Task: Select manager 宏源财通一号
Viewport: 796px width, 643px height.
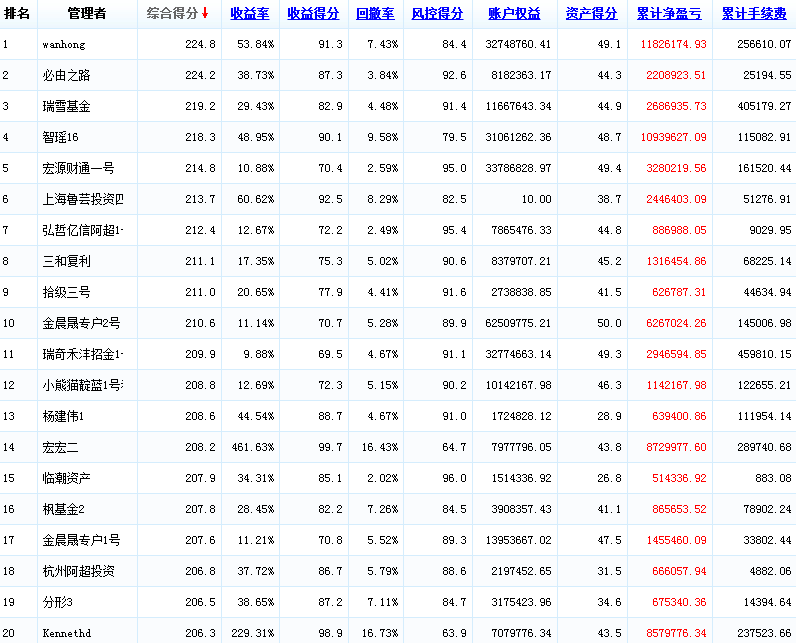Action: (78, 168)
